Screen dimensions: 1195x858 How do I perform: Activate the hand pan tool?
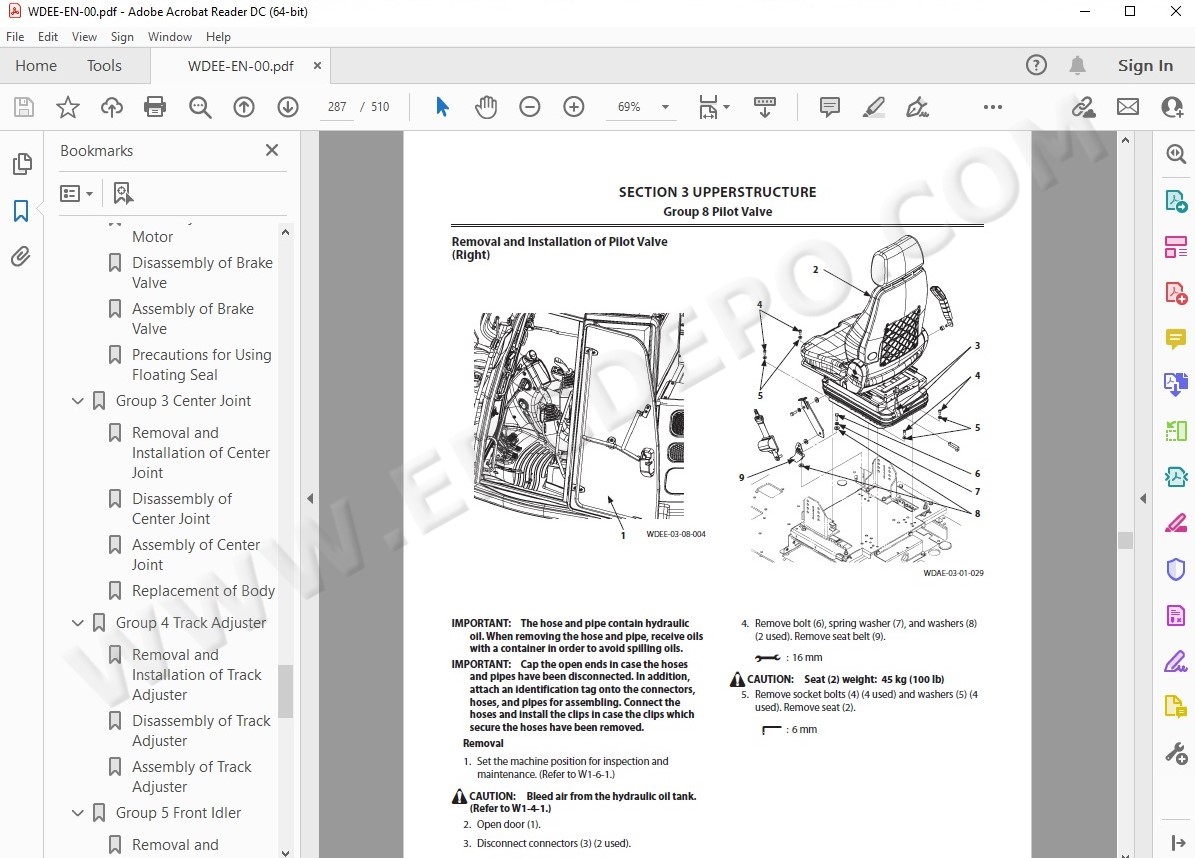pos(485,107)
